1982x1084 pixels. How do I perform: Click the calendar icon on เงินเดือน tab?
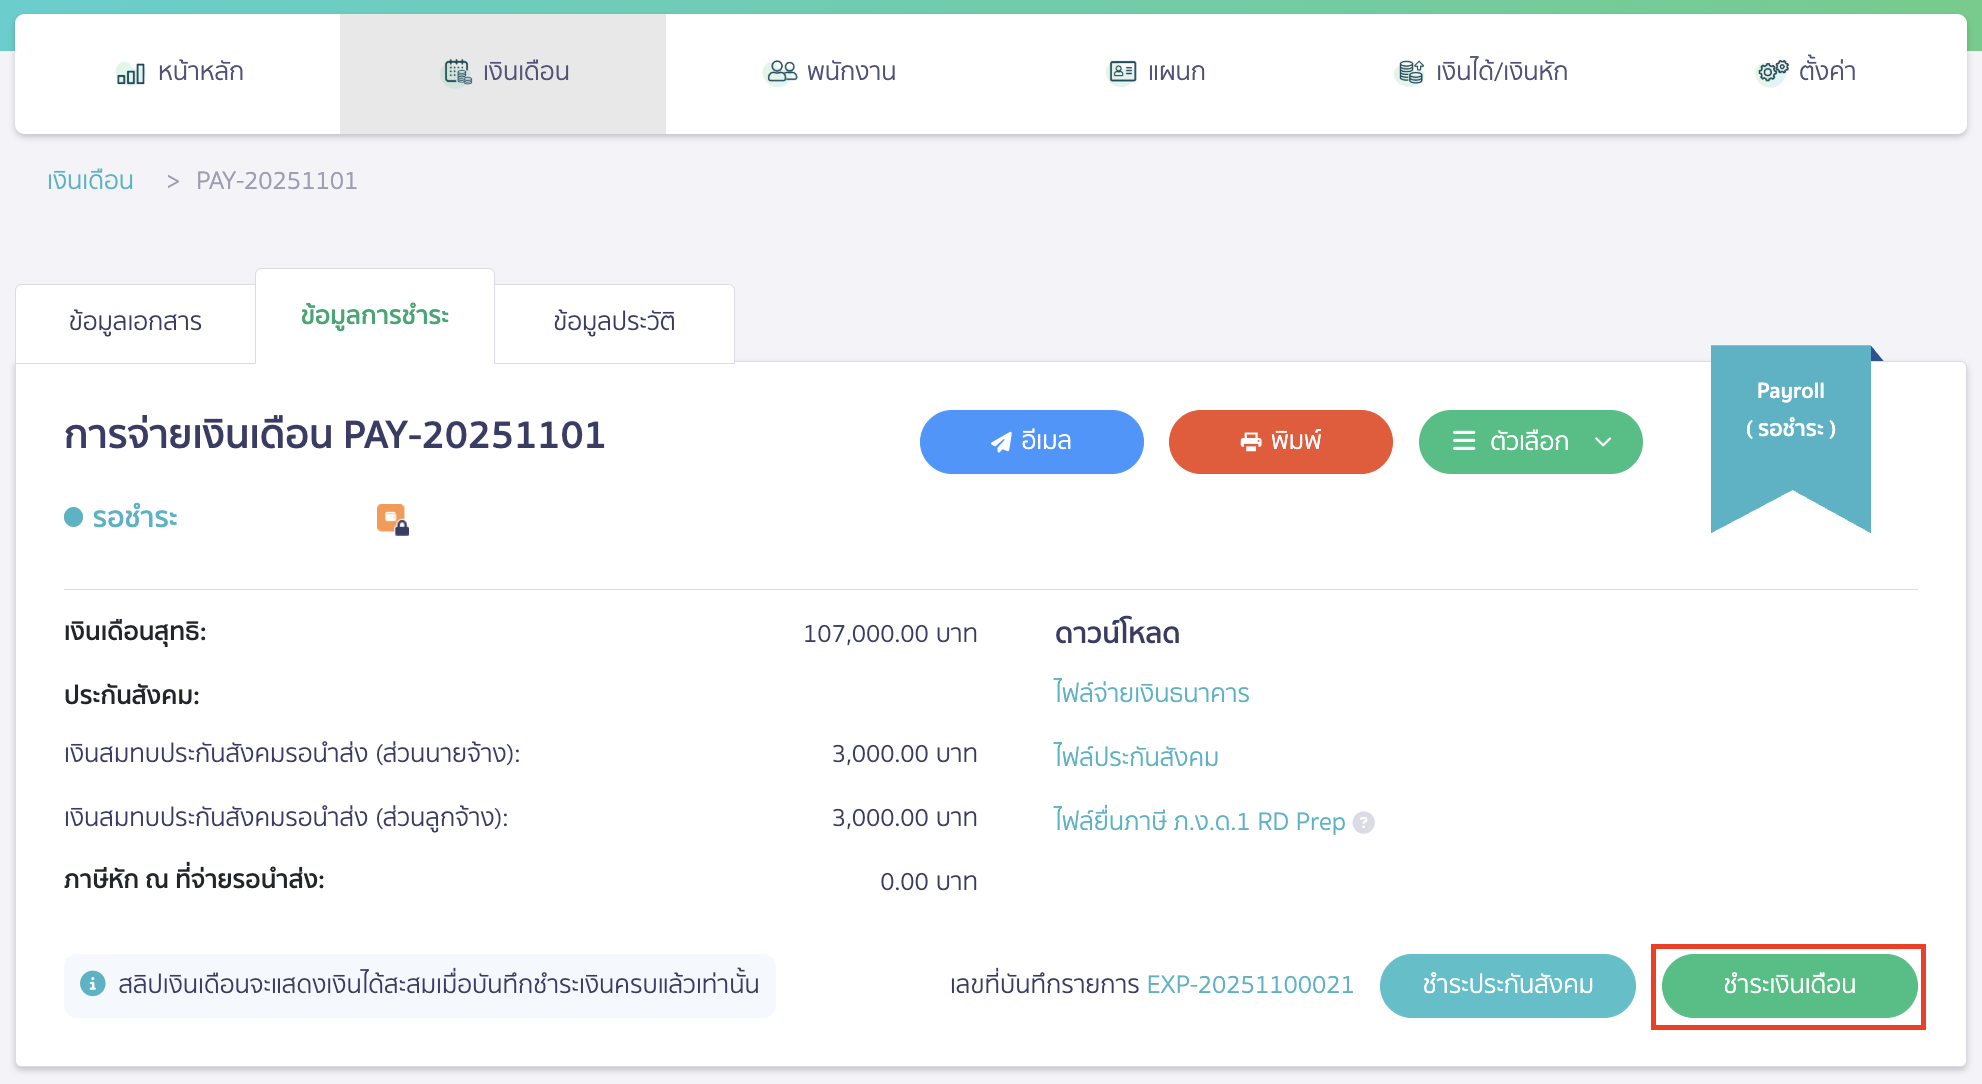456,71
